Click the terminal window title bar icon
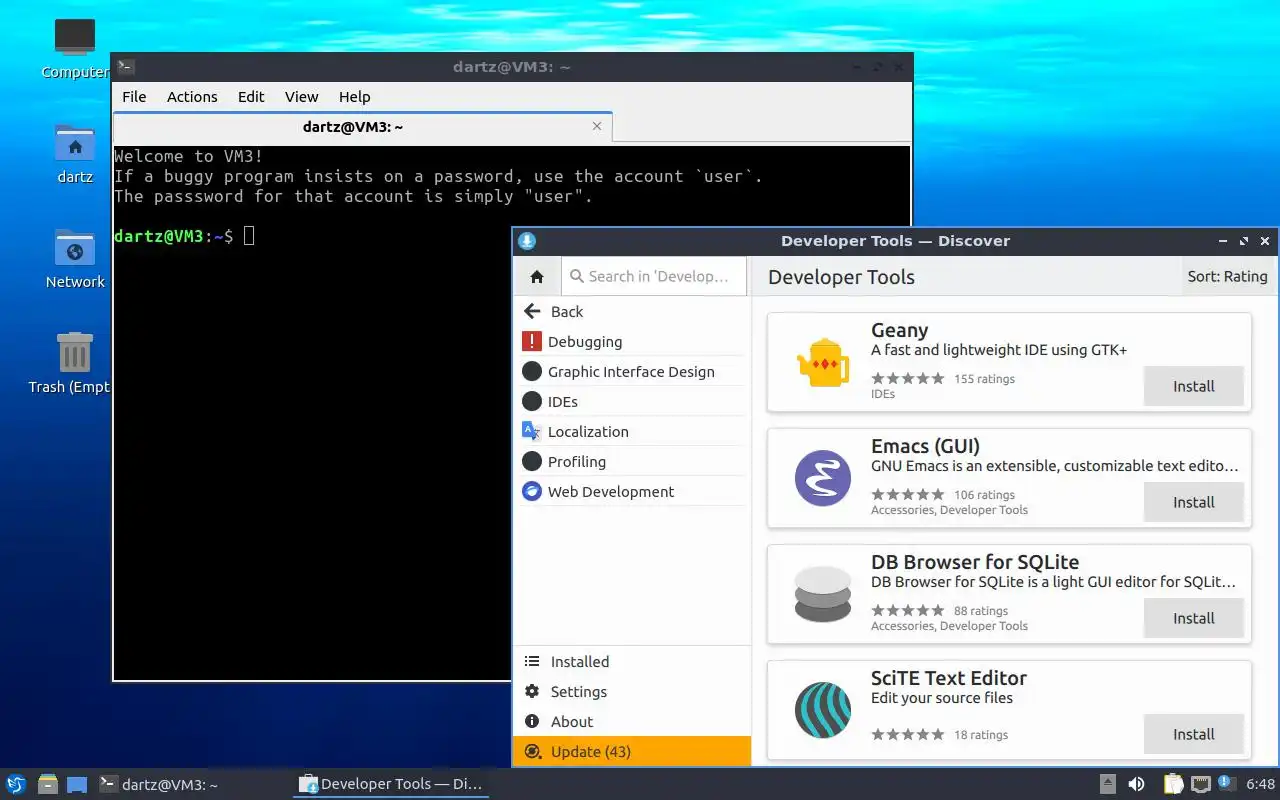The height and width of the screenshot is (800, 1280). [125, 67]
